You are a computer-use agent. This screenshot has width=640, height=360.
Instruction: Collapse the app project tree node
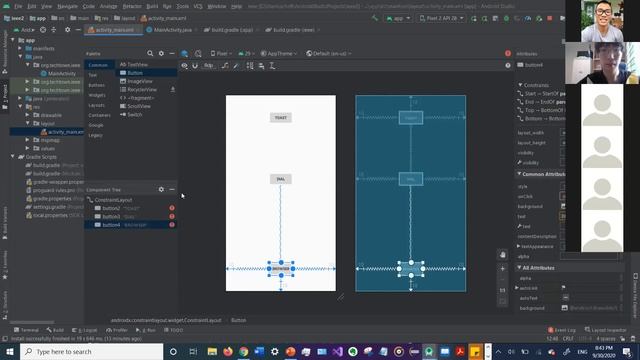(x=13, y=40)
